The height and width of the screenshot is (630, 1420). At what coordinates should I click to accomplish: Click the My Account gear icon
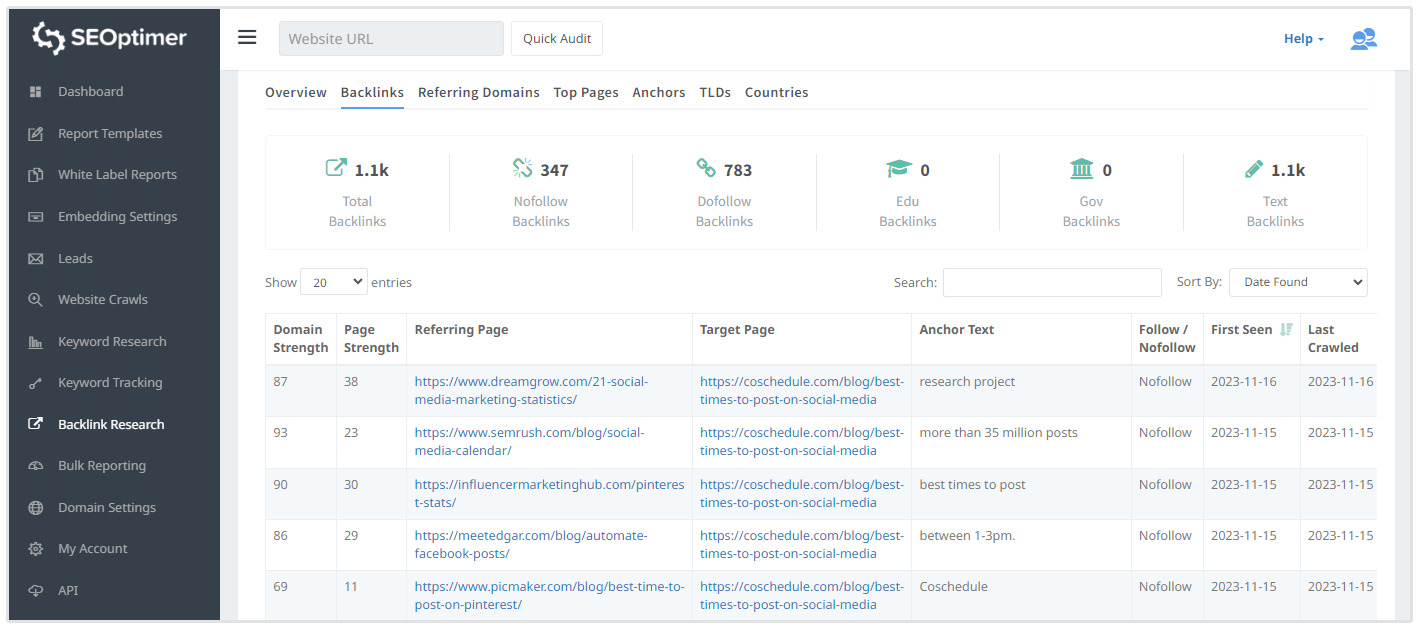(x=36, y=549)
